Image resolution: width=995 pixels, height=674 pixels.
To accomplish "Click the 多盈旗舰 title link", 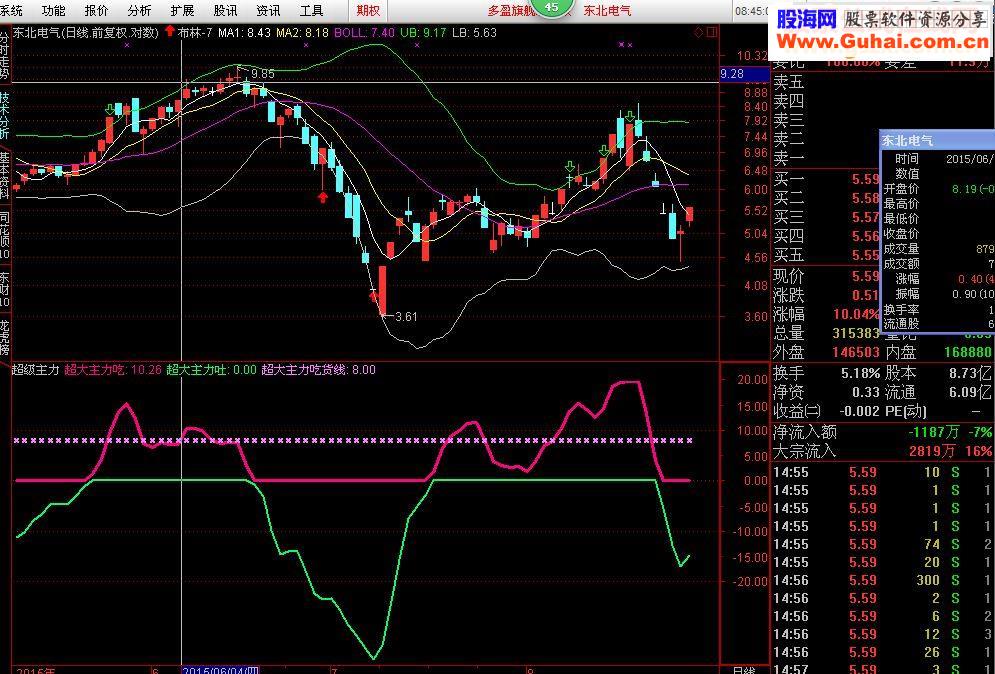I will coord(511,11).
